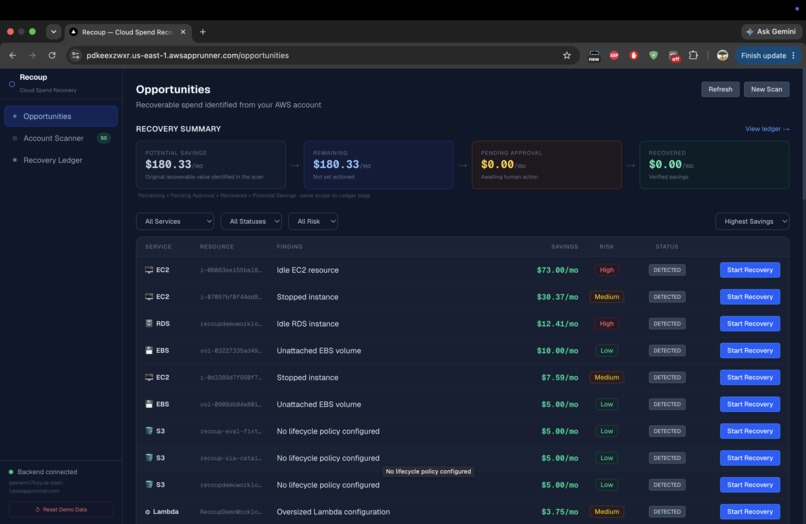Viewport: 806px width, 524px height.
Task: Click the Reset Demo Data button
Action: point(61,510)
